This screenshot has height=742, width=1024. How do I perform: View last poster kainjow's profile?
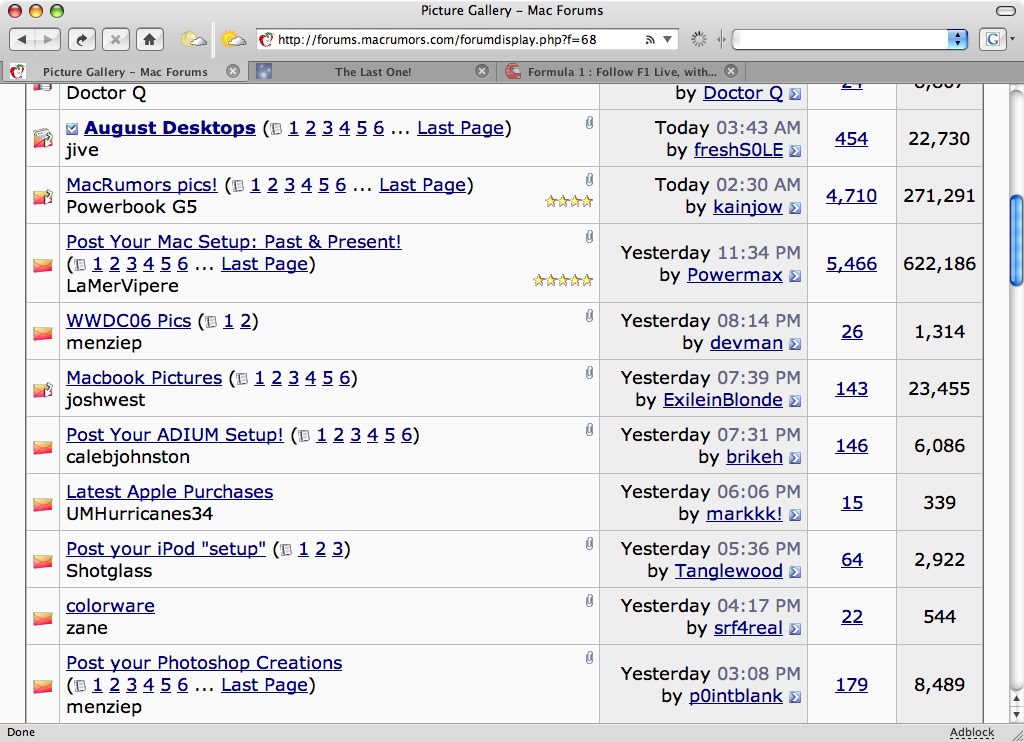pos(748,207)
